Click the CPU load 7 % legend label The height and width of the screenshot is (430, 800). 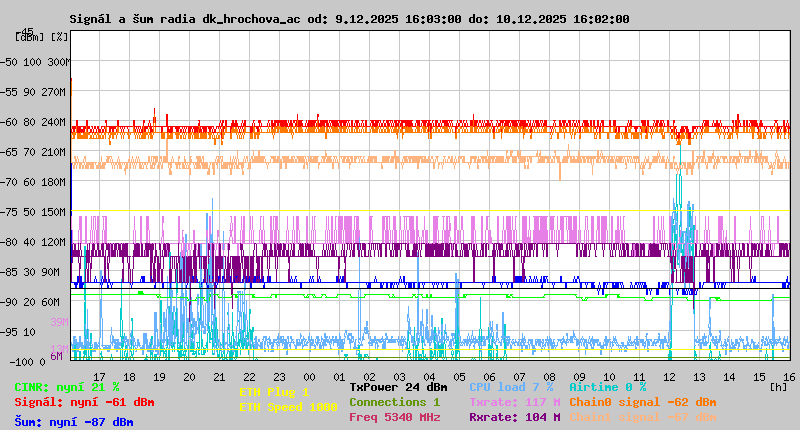510,387
